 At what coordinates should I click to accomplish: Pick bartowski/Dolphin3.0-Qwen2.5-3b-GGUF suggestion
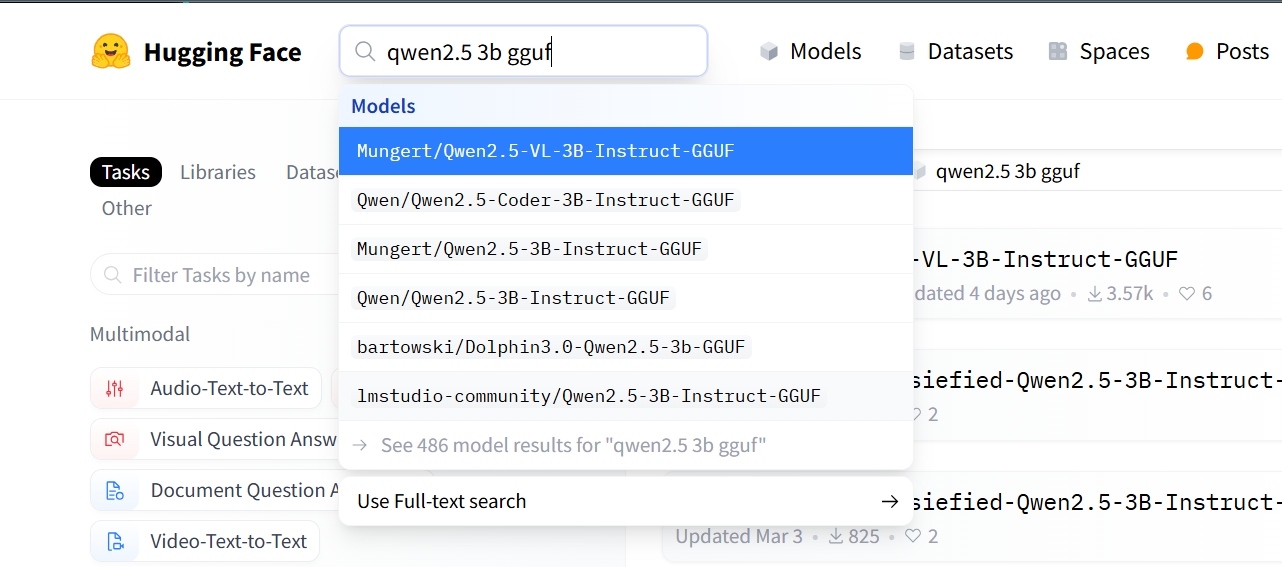551,348
